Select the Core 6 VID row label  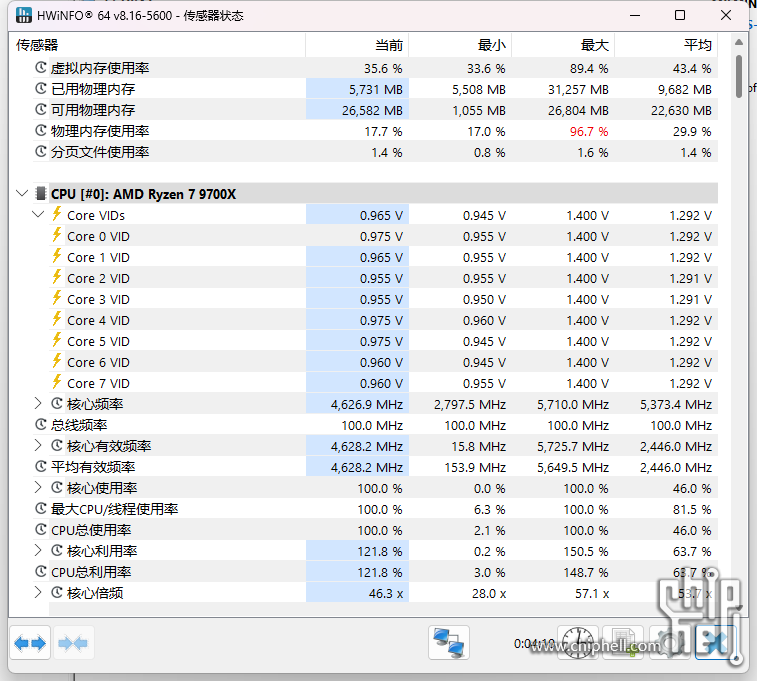(x=98, y=362)
